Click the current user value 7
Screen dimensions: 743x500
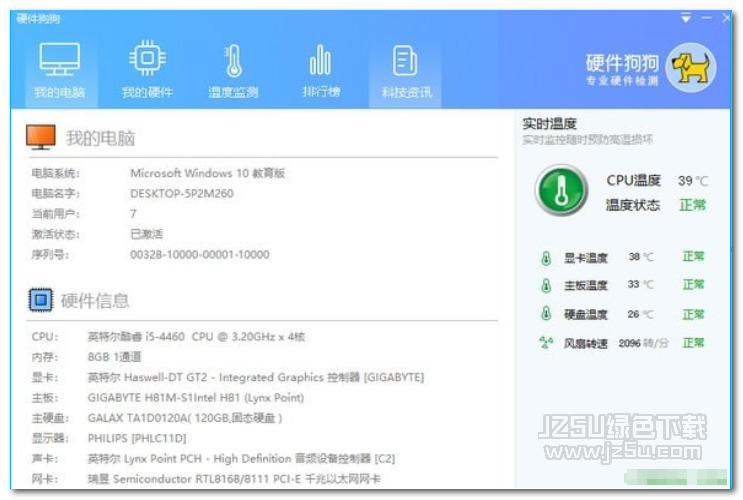133,214
